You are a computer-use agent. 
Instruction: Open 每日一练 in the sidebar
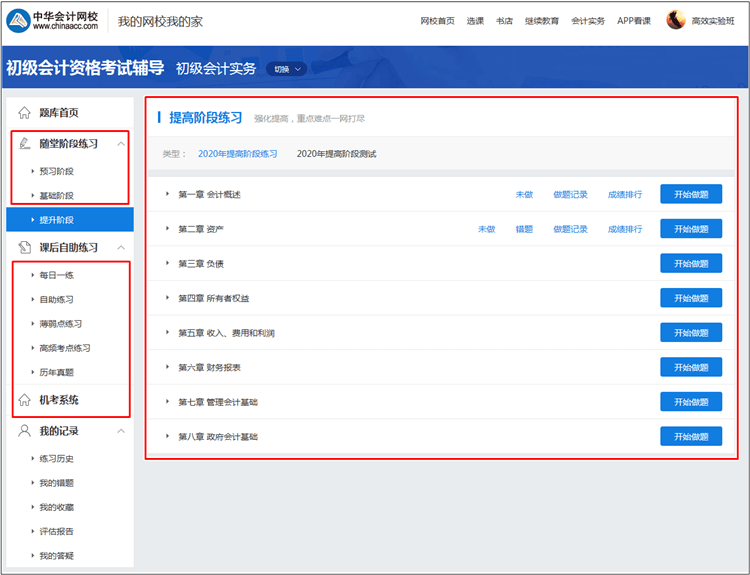click(x=56, y=275)
